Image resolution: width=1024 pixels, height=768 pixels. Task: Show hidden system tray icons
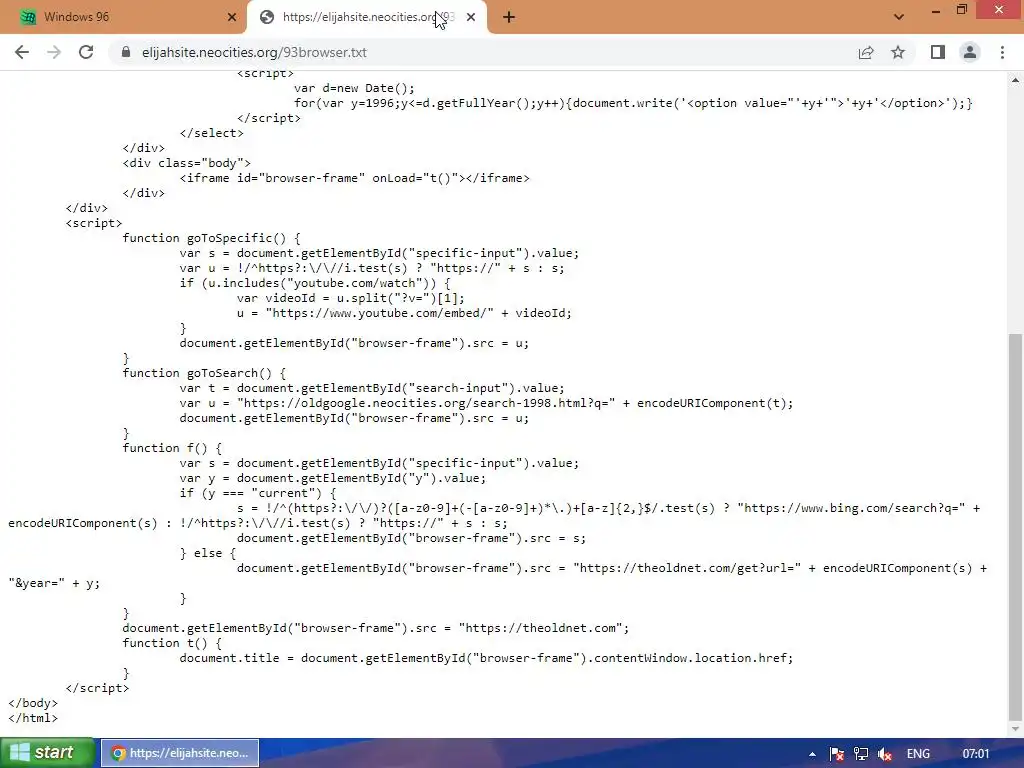point(812,754)
